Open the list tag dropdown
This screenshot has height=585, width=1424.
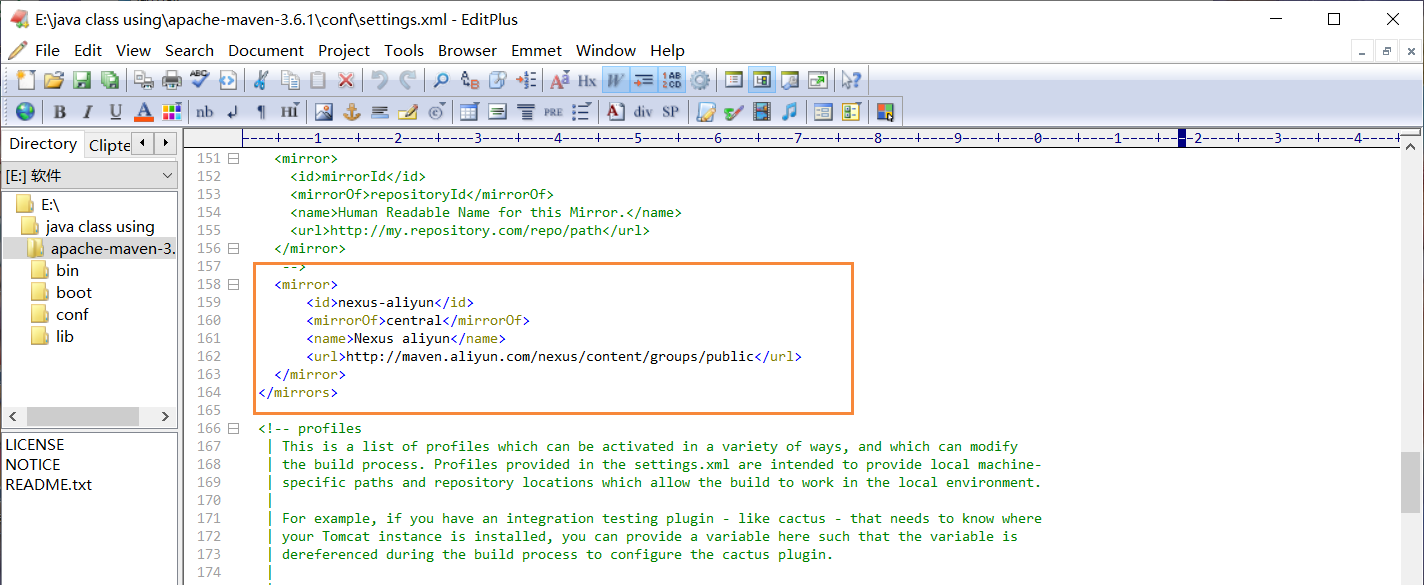582,111
